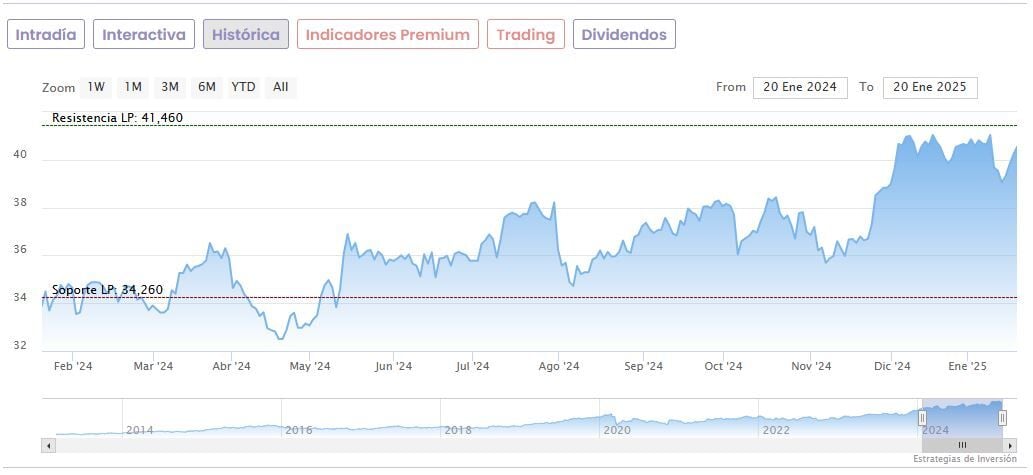
Task: Click the scrollbar thumb grip
Action: click(962, 445)
